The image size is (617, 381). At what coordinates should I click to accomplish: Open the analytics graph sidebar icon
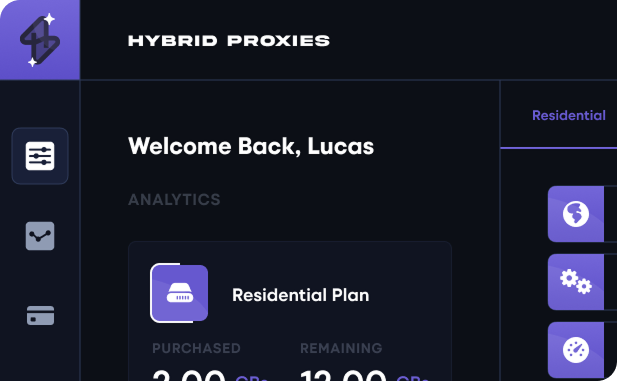coord(40,236)
